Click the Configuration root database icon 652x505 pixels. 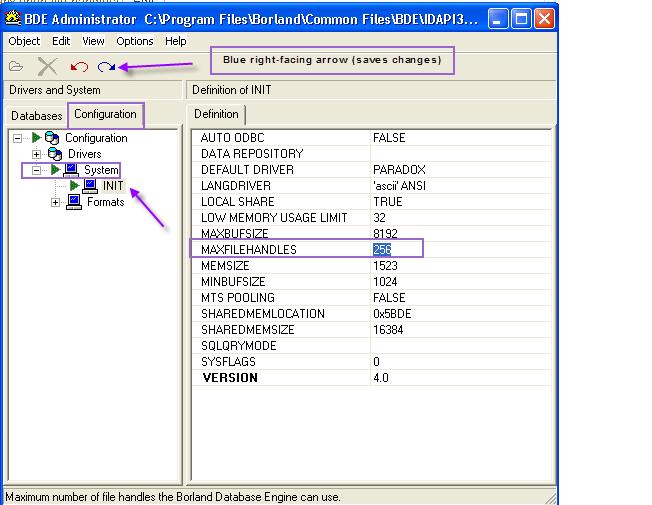(52, 138)
